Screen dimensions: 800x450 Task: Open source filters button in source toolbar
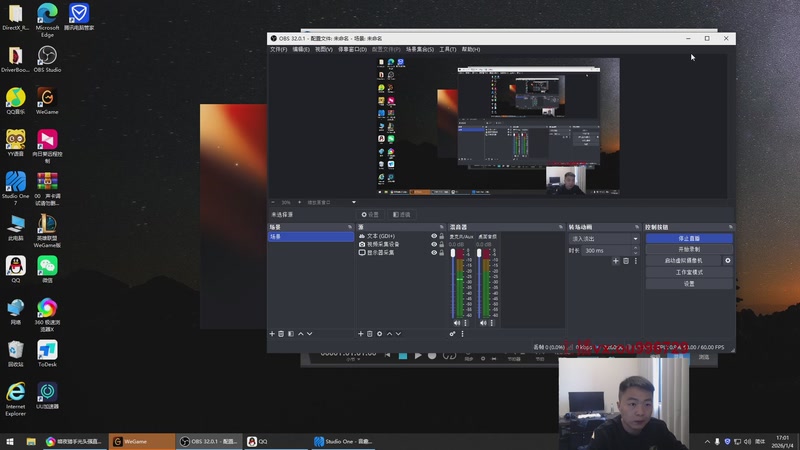(402, 215)
